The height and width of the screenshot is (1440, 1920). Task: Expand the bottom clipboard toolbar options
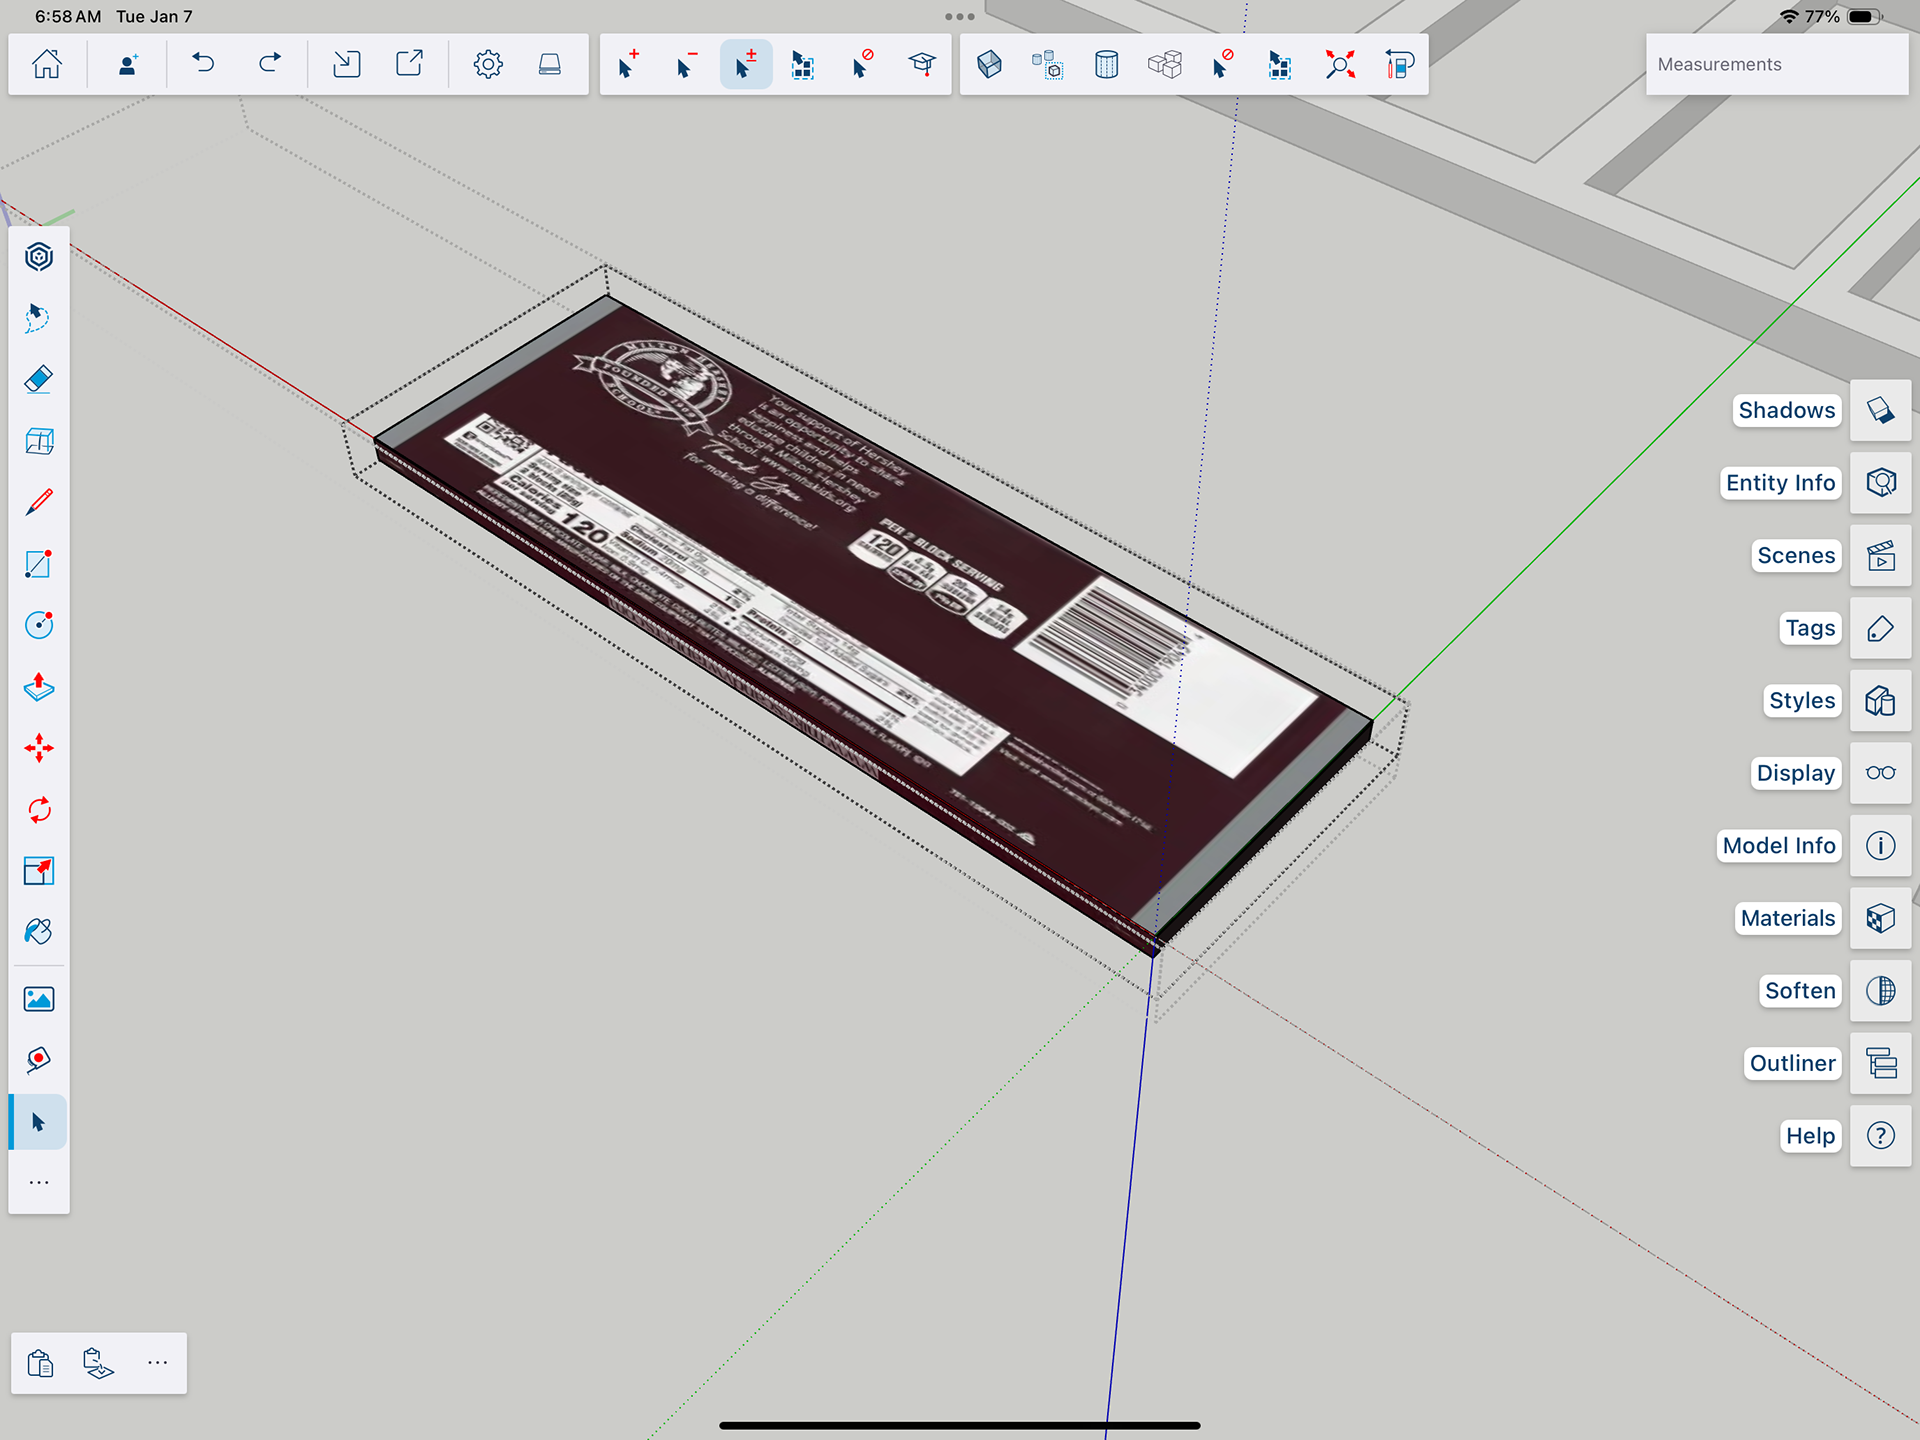coord(157,1363)
